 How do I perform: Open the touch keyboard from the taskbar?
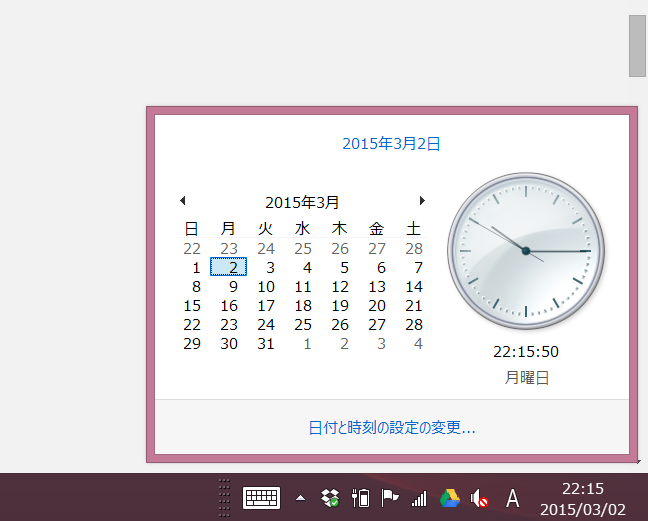261,498
